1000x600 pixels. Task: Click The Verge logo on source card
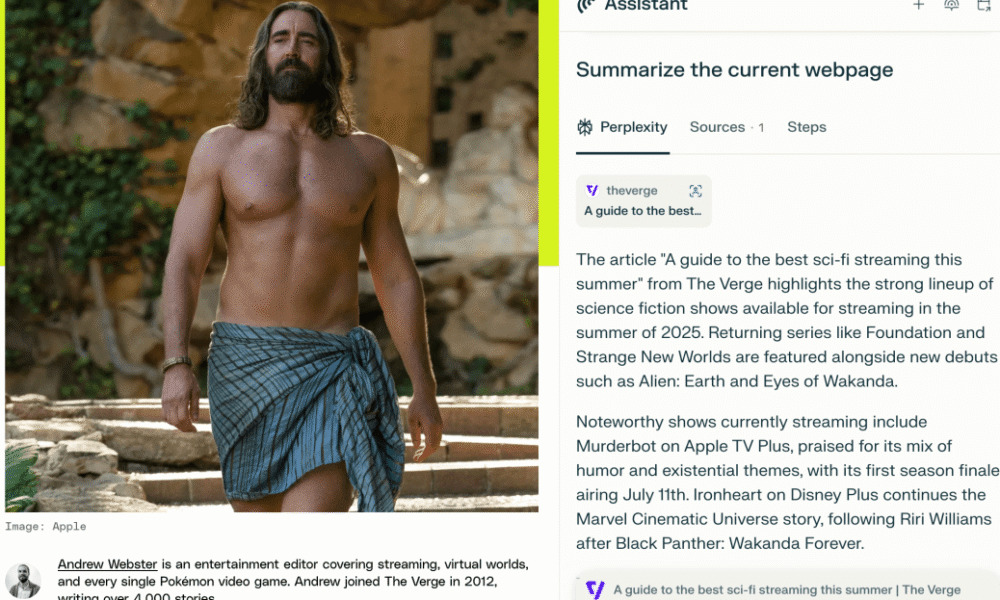[592, 191]
